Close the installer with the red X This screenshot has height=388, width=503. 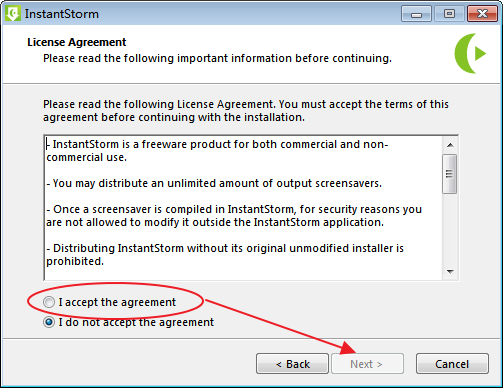482,14
